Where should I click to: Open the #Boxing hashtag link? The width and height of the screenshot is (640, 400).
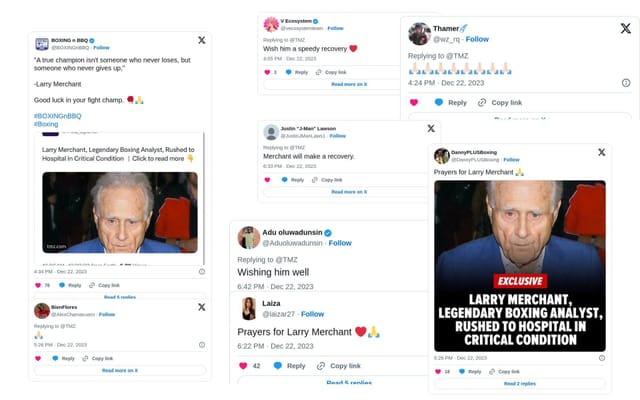[46, 124]
